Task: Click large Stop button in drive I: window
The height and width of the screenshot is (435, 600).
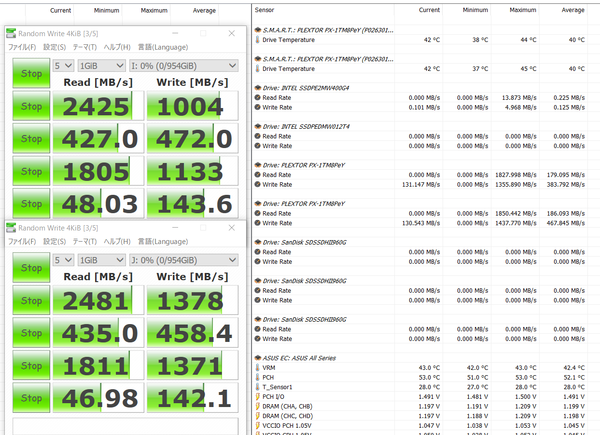Action: pos(31,73)
